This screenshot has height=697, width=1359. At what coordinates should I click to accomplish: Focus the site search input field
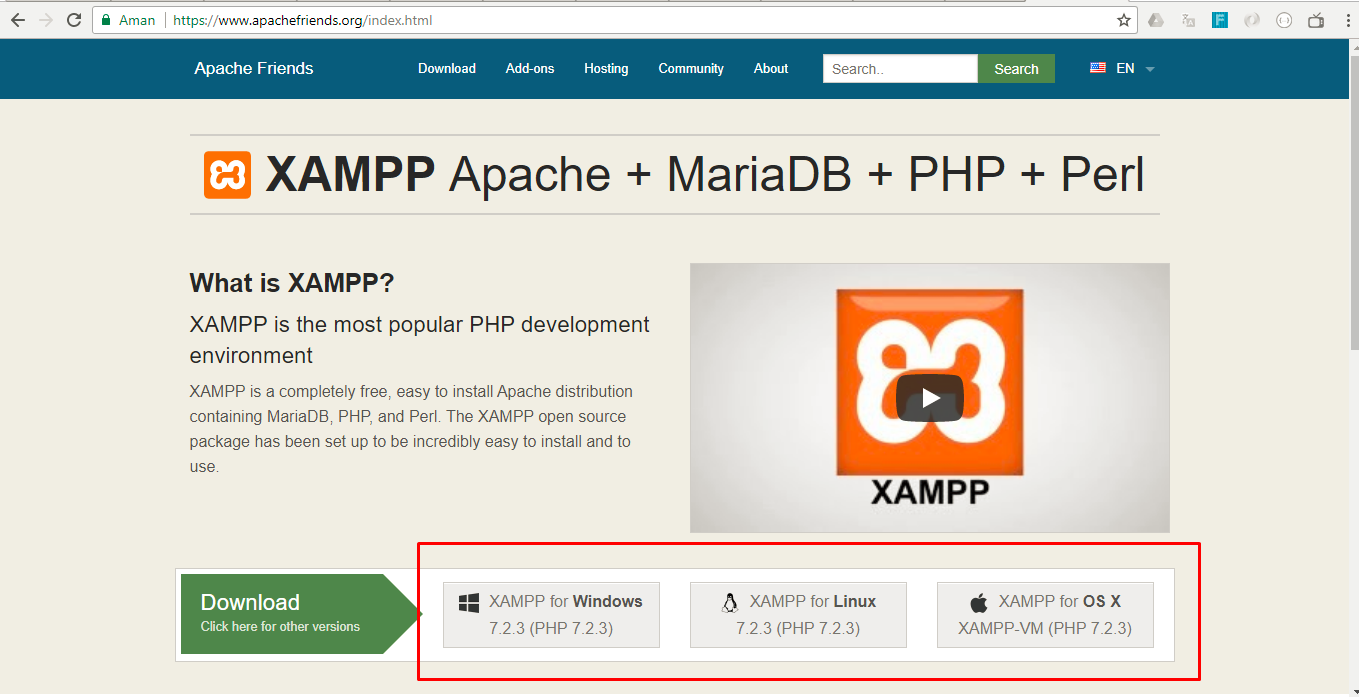pos(900,68)
